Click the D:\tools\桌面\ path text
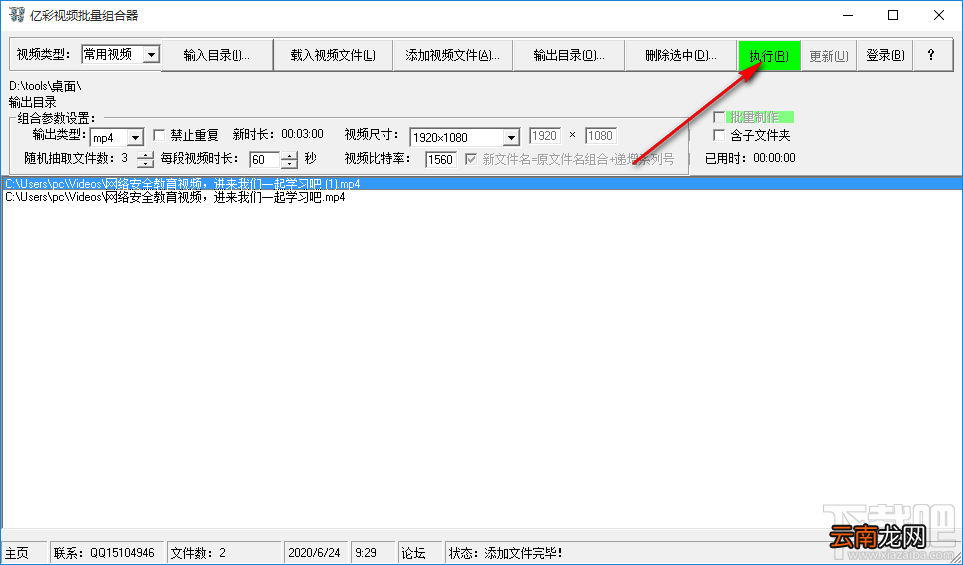Viewport: 963px width, 565px height. [45, 87]
